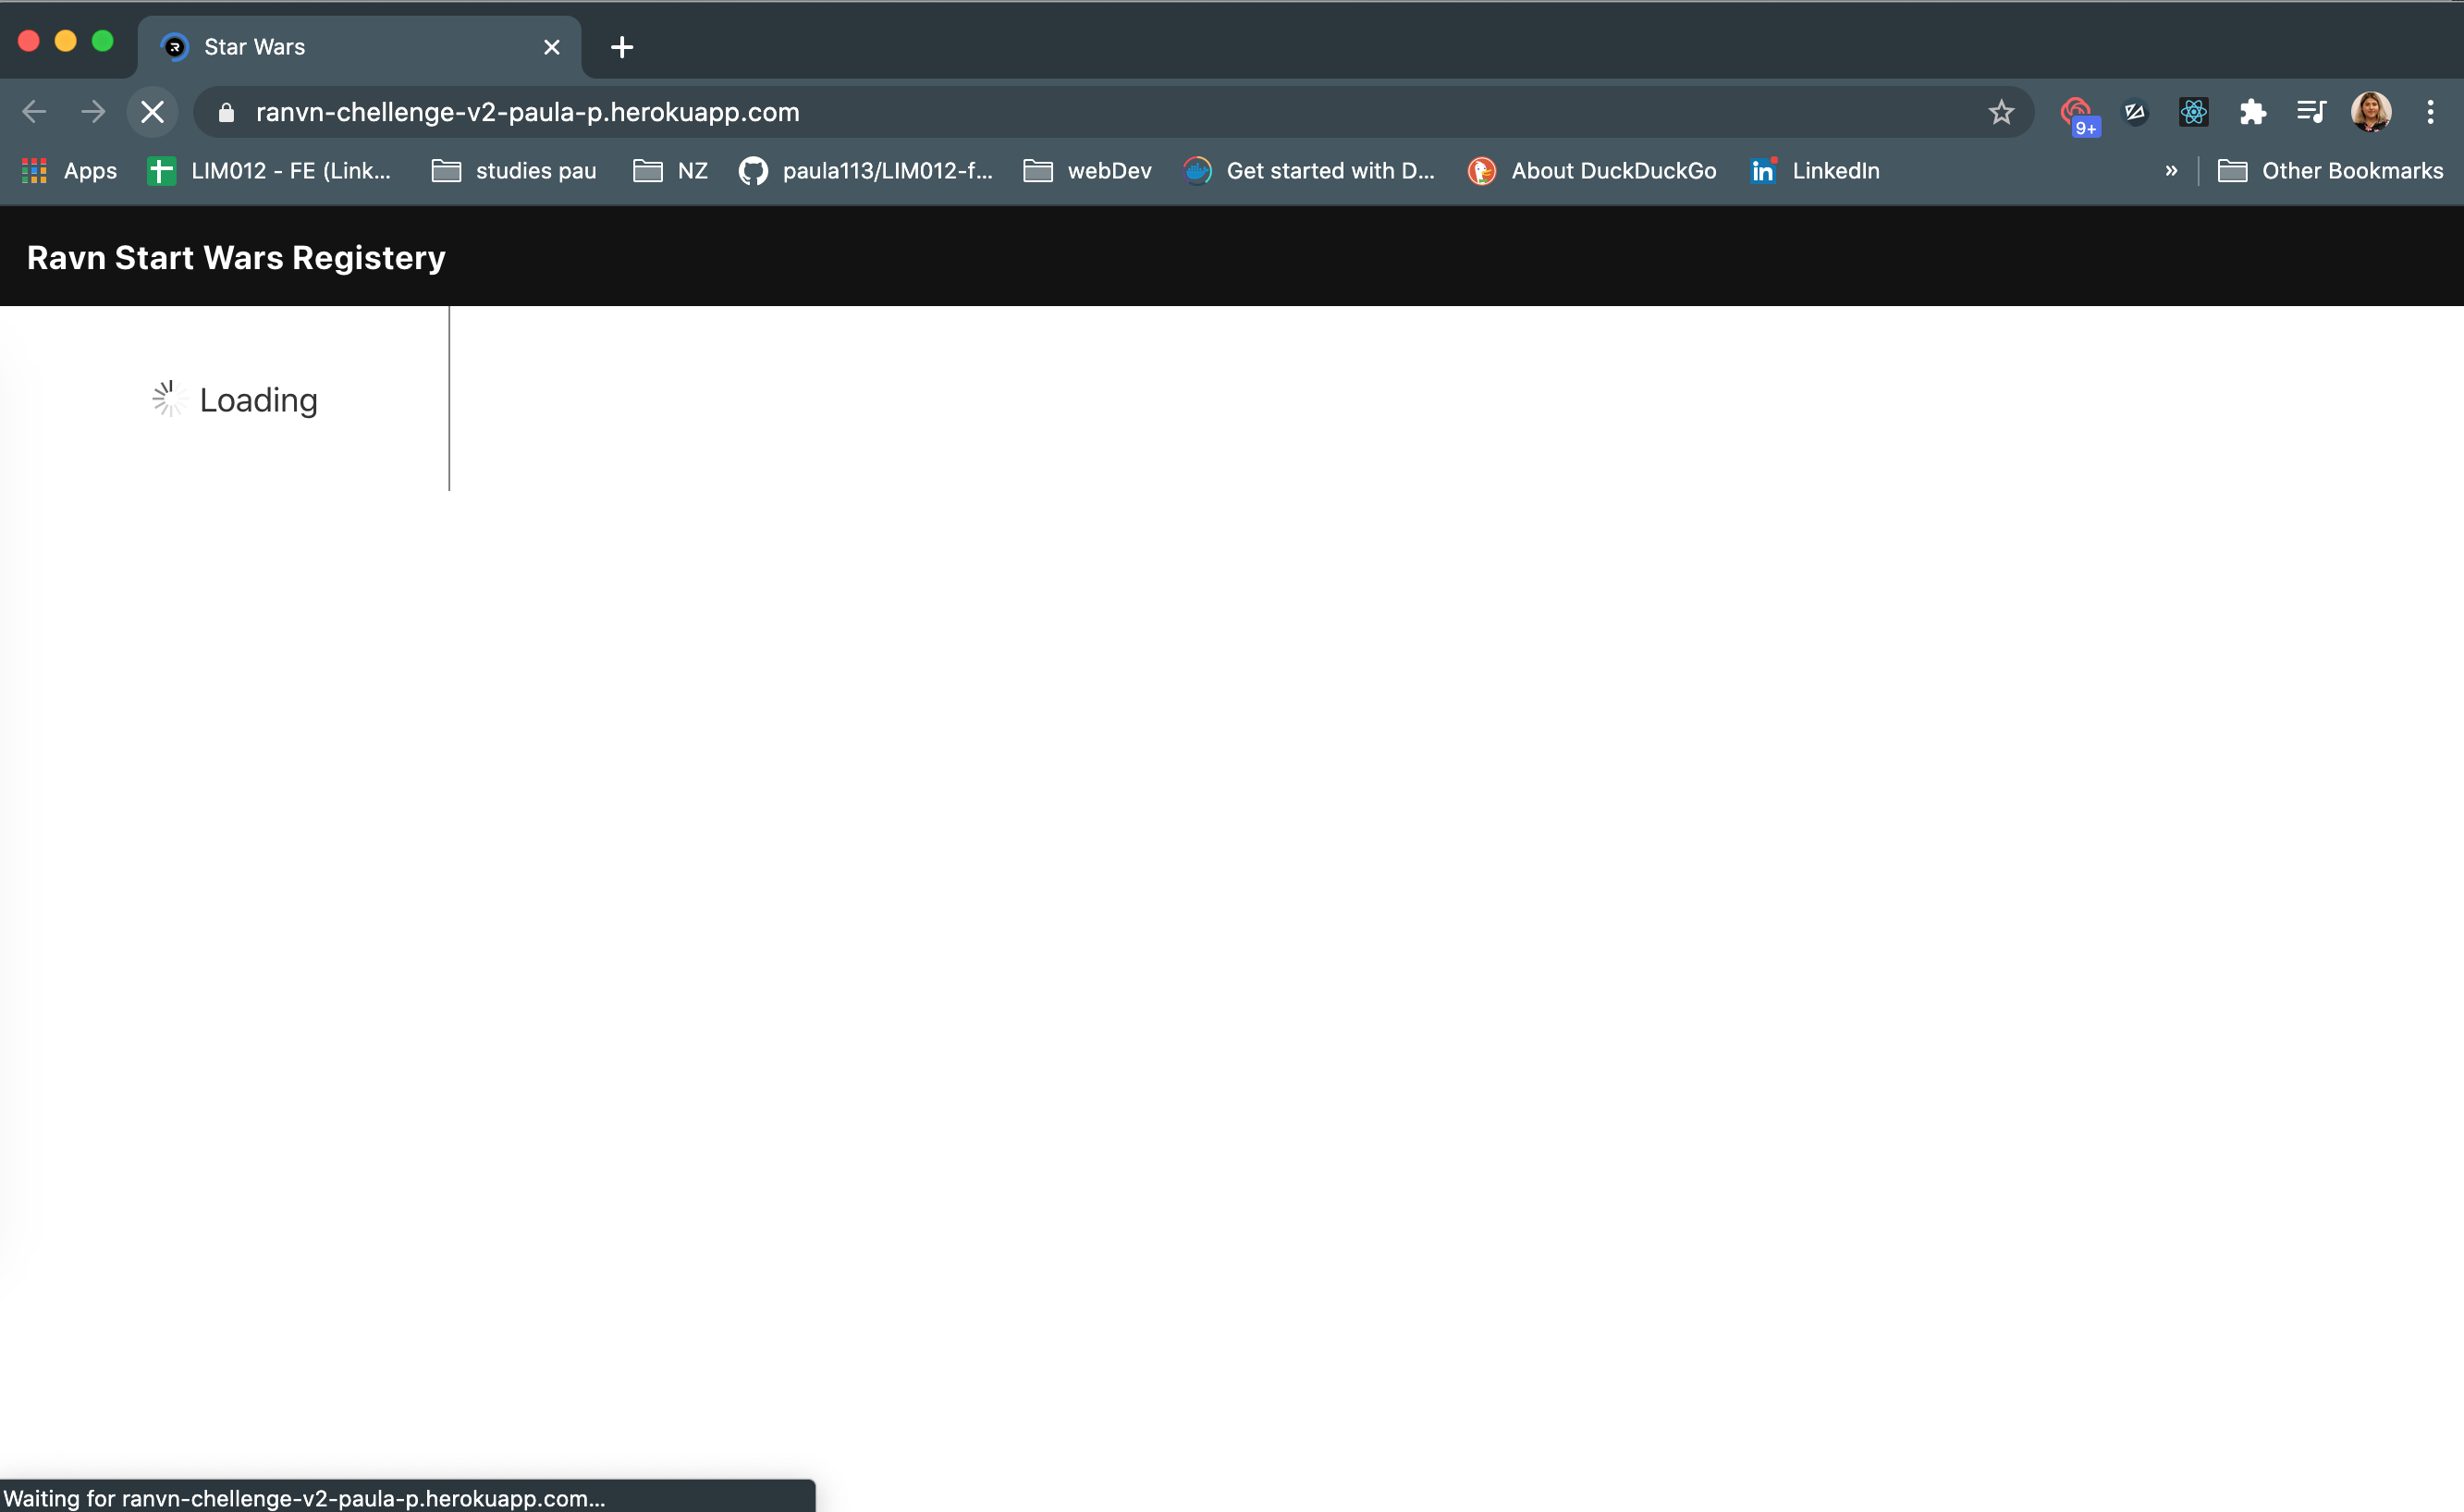Open Chrome three-dot menu

click(2430, 112)
